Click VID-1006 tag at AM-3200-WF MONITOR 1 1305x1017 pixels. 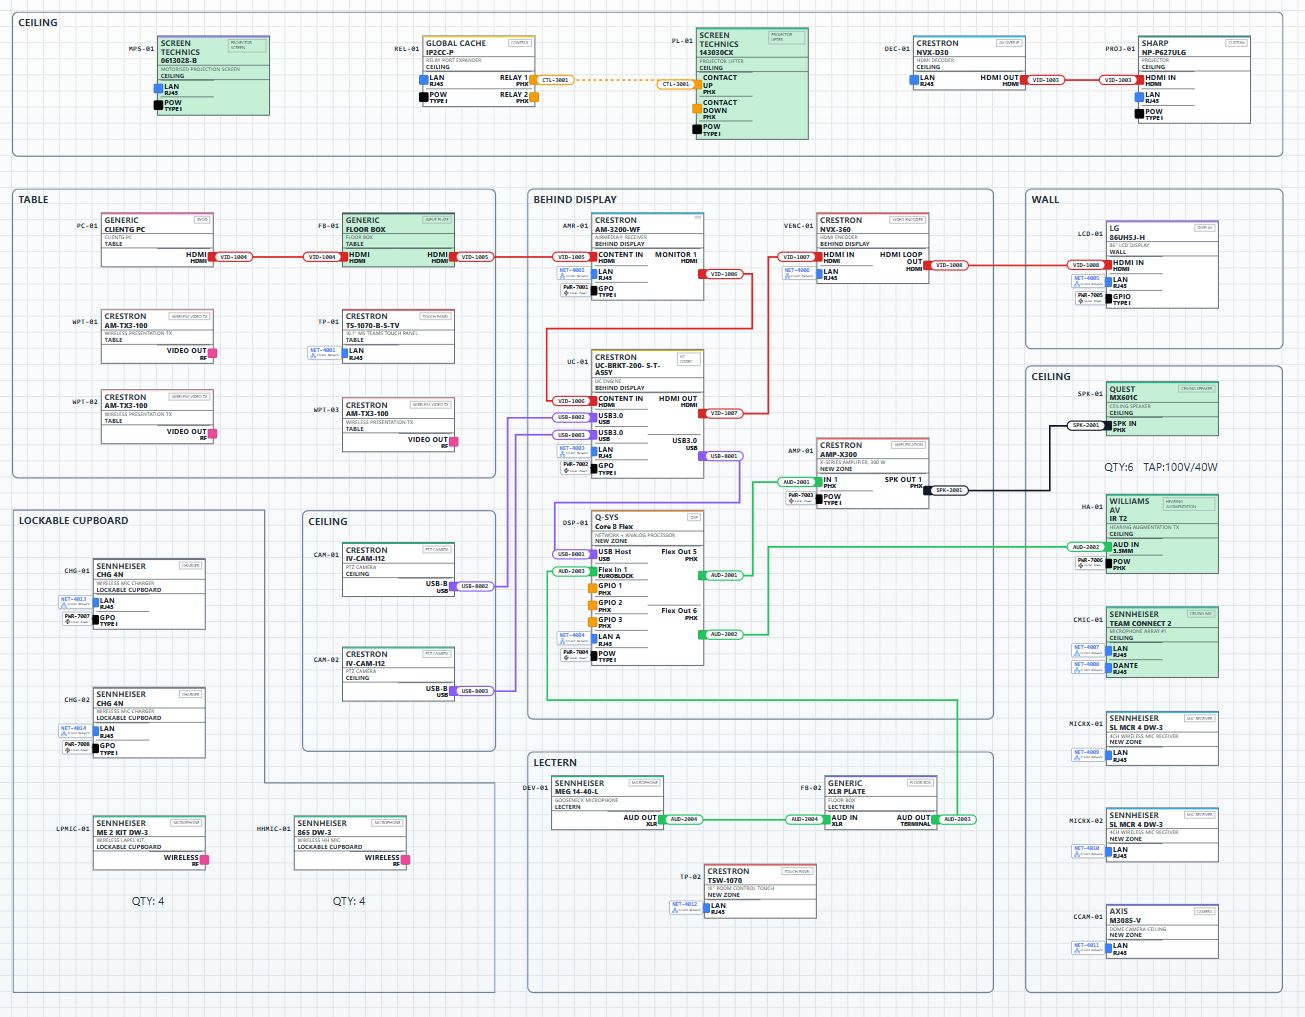(x=724, y=274)
